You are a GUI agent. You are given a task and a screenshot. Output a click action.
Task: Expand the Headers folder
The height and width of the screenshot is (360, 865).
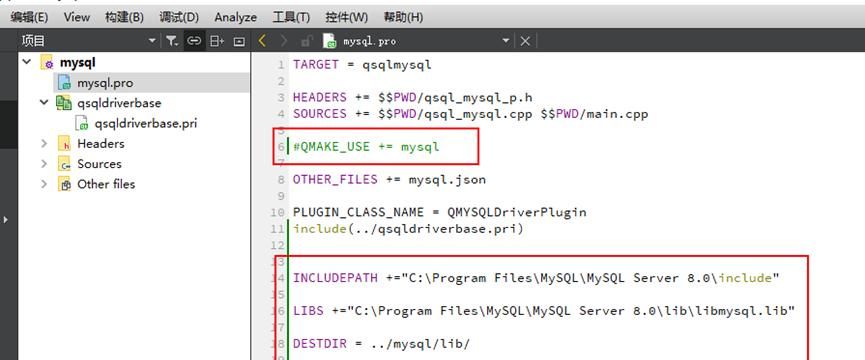(44, 143)
